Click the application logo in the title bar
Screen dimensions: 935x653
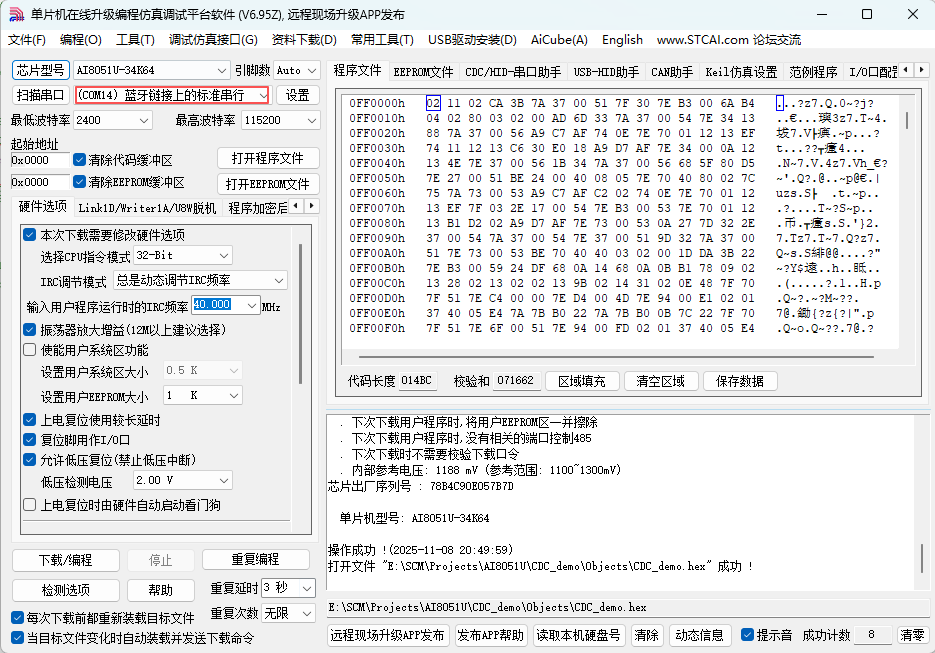click(14, 14)
